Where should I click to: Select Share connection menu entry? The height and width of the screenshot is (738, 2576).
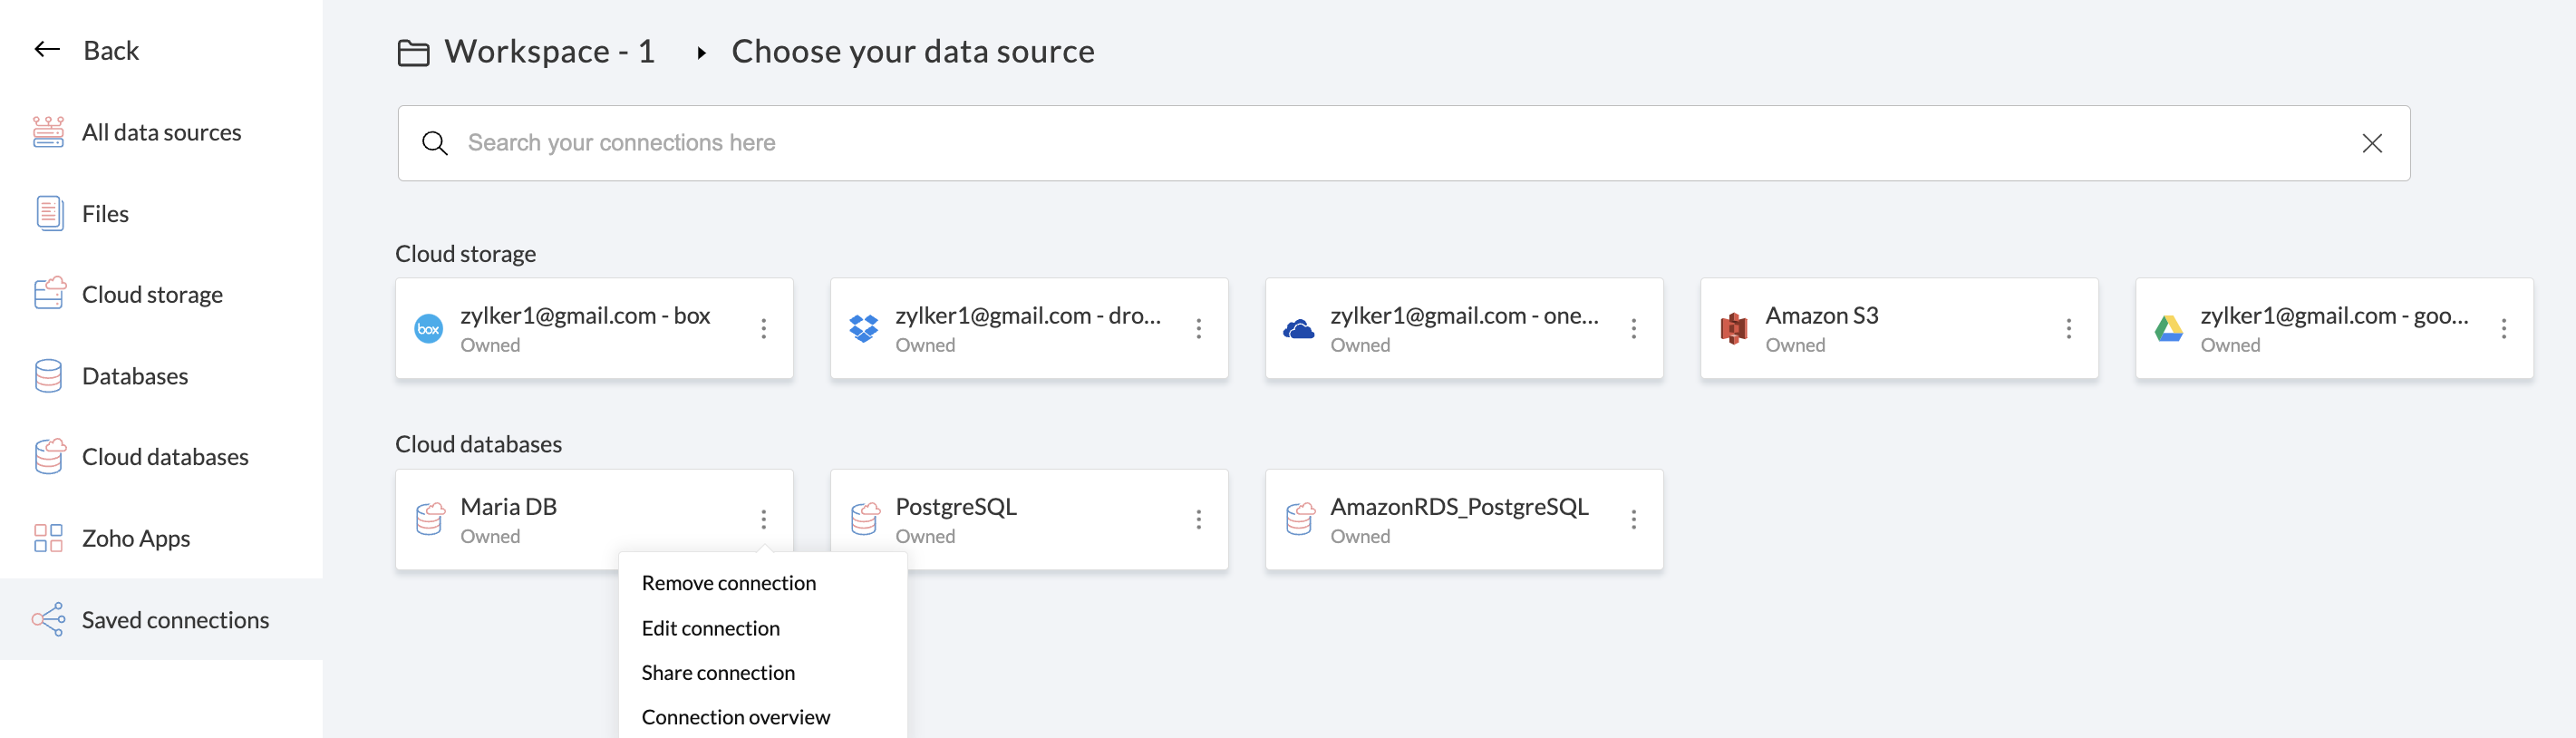718,673
